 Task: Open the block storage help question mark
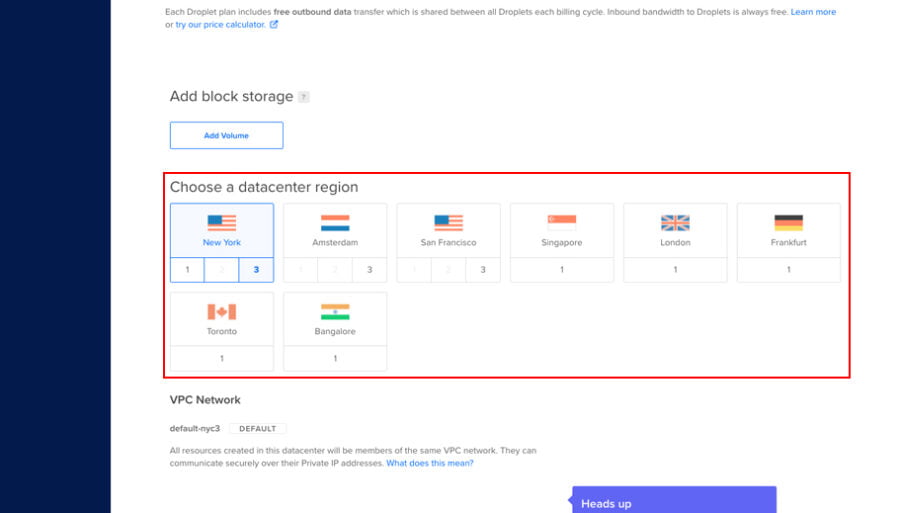tap(304, 97)
